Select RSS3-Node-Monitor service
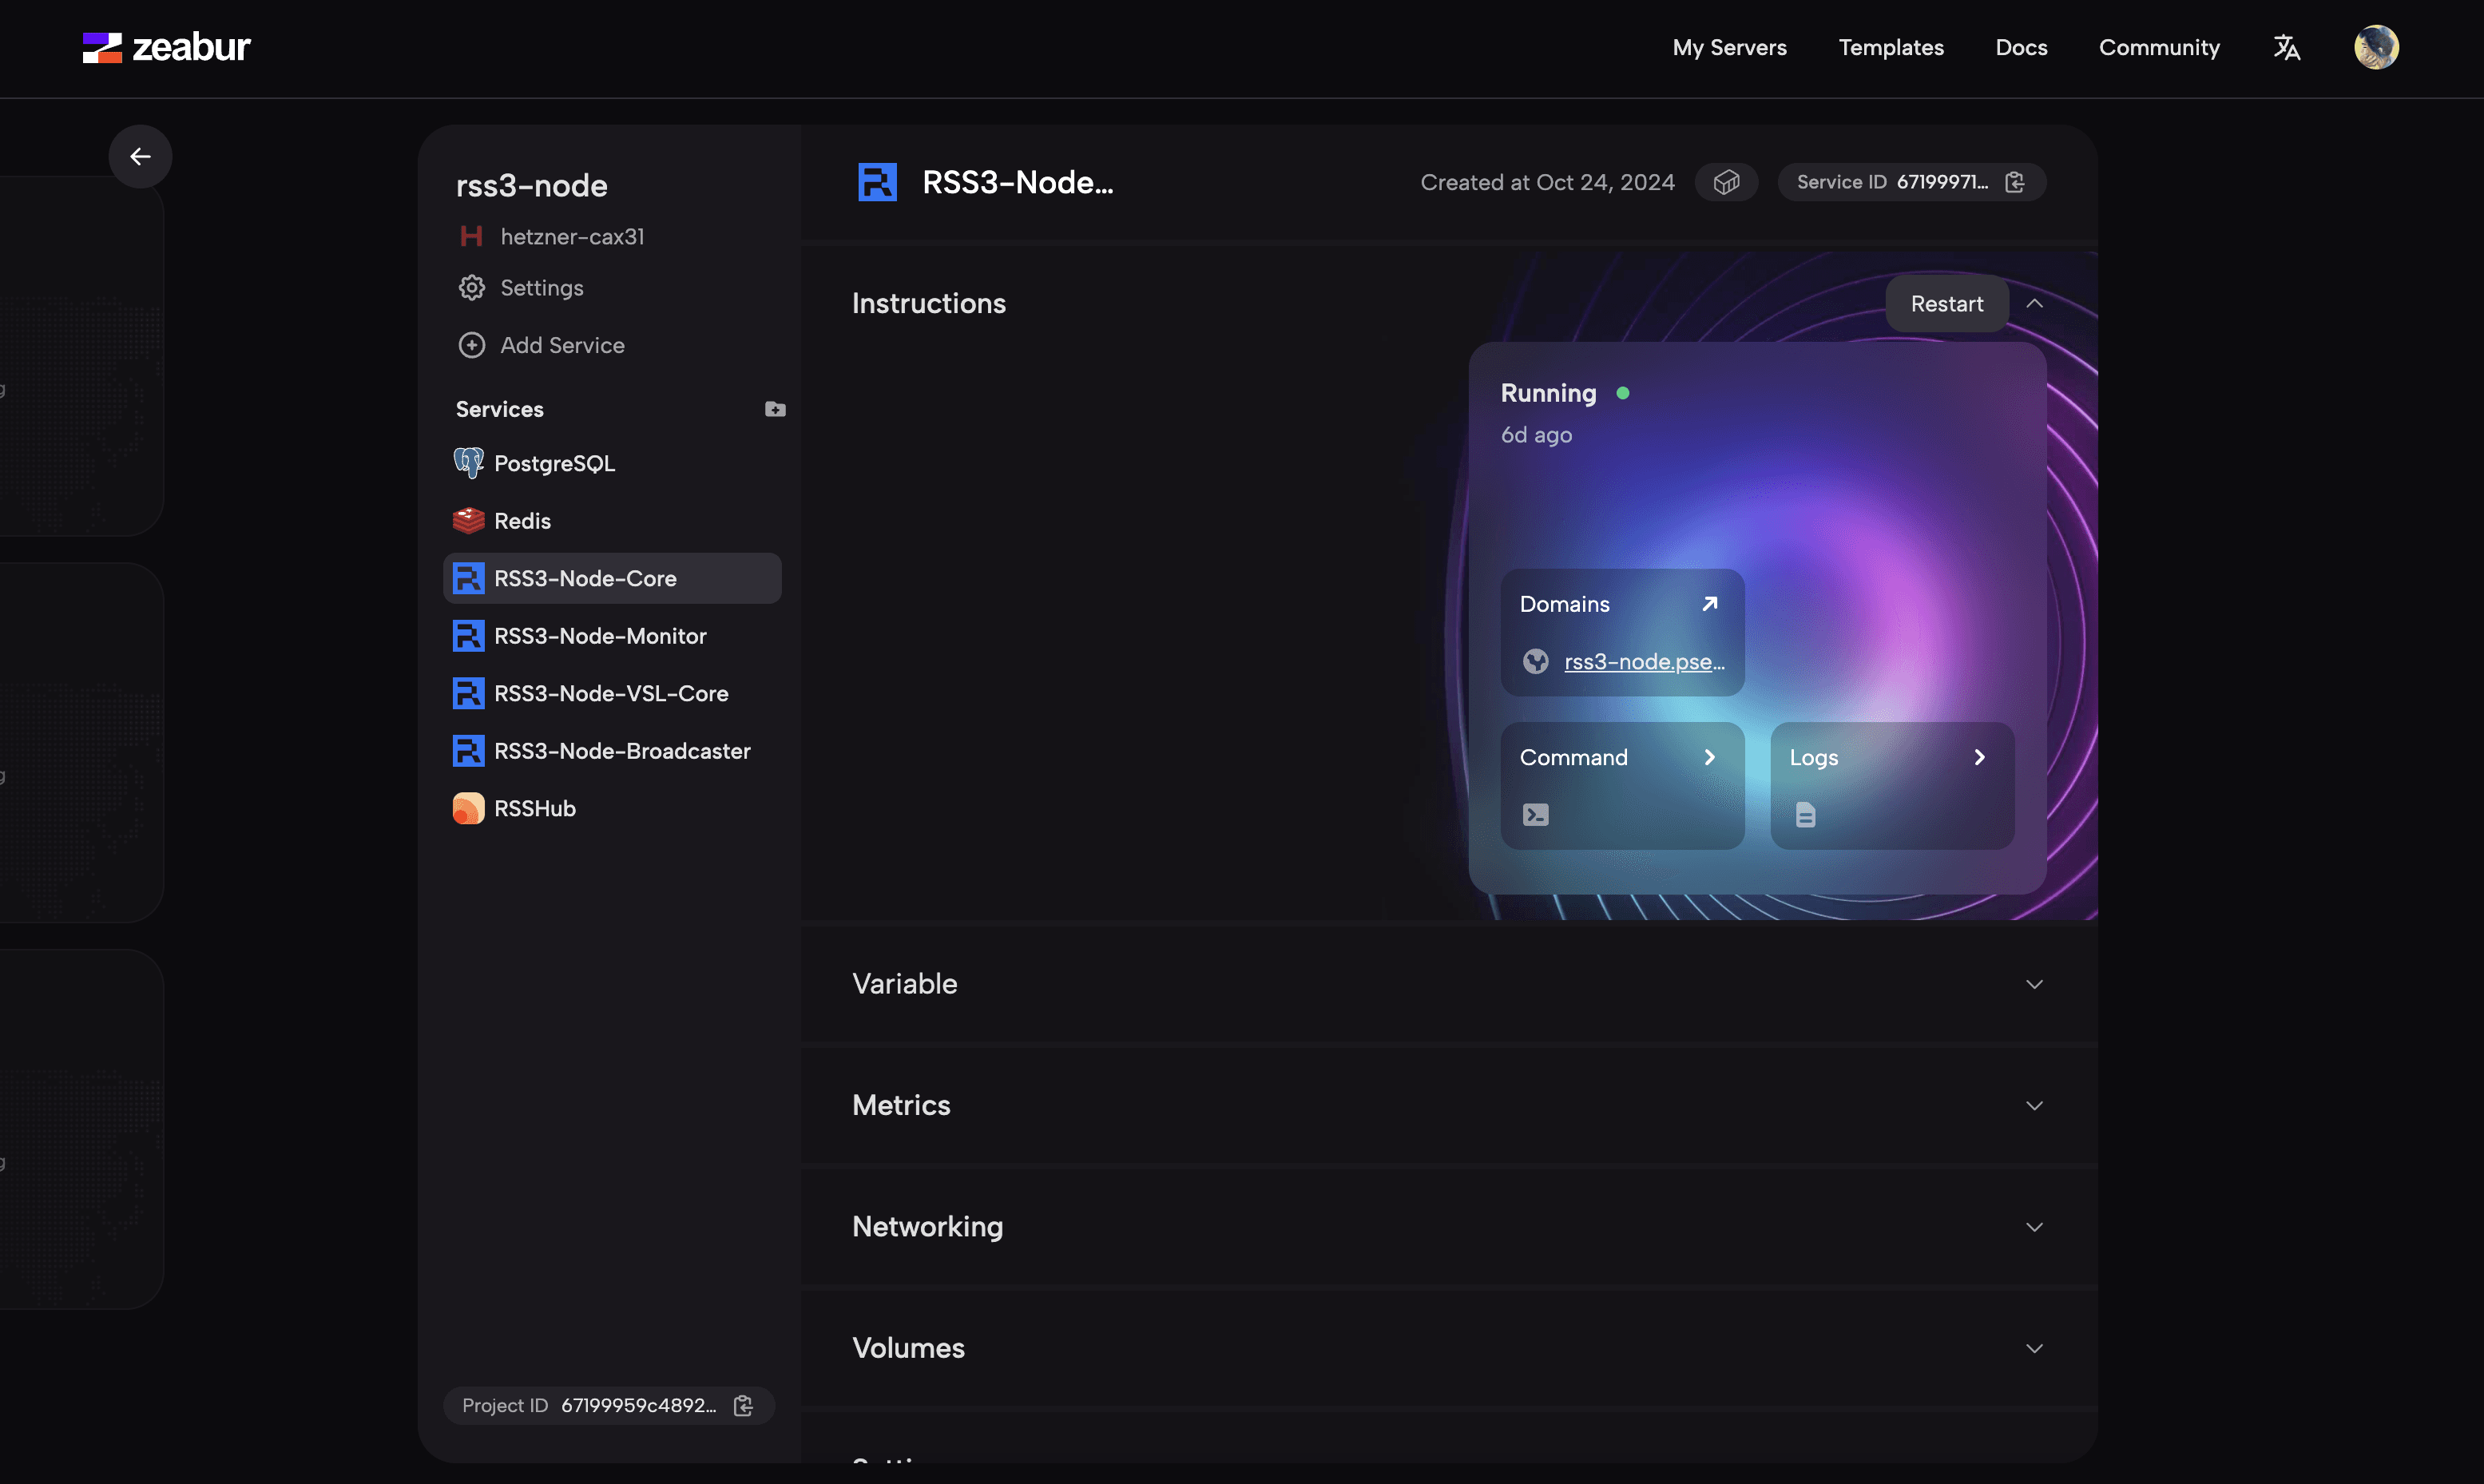2484x1484 pixels. pos(612,635)
